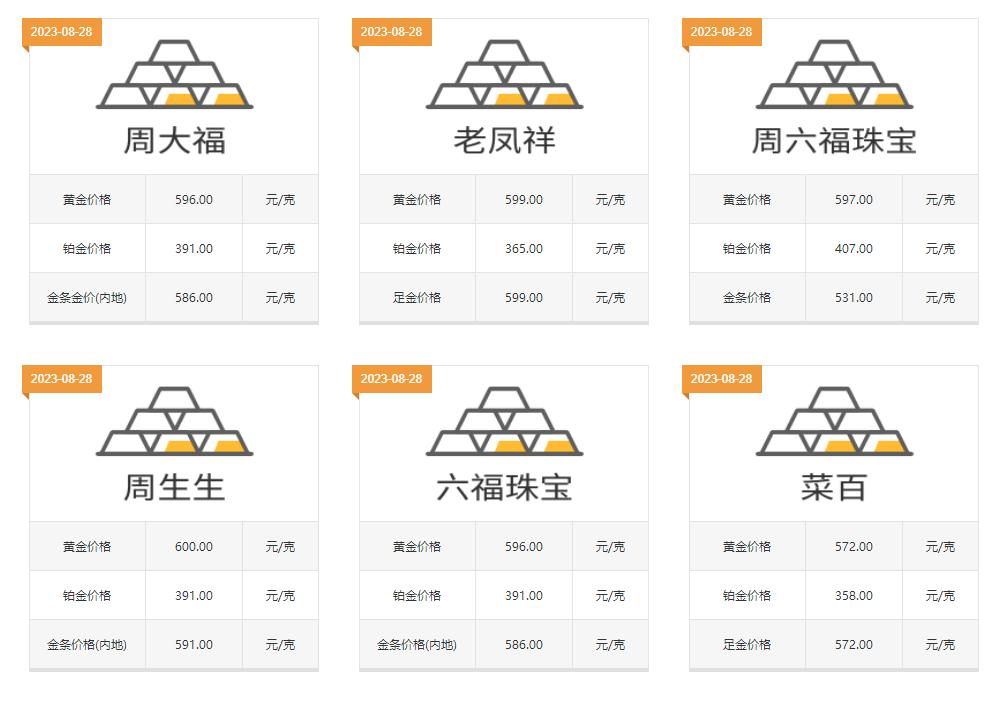Select 老凤祥 足金价格 value 599.00
The height and width of the screenshot is (701, 1008).
[x=523, y=298]
